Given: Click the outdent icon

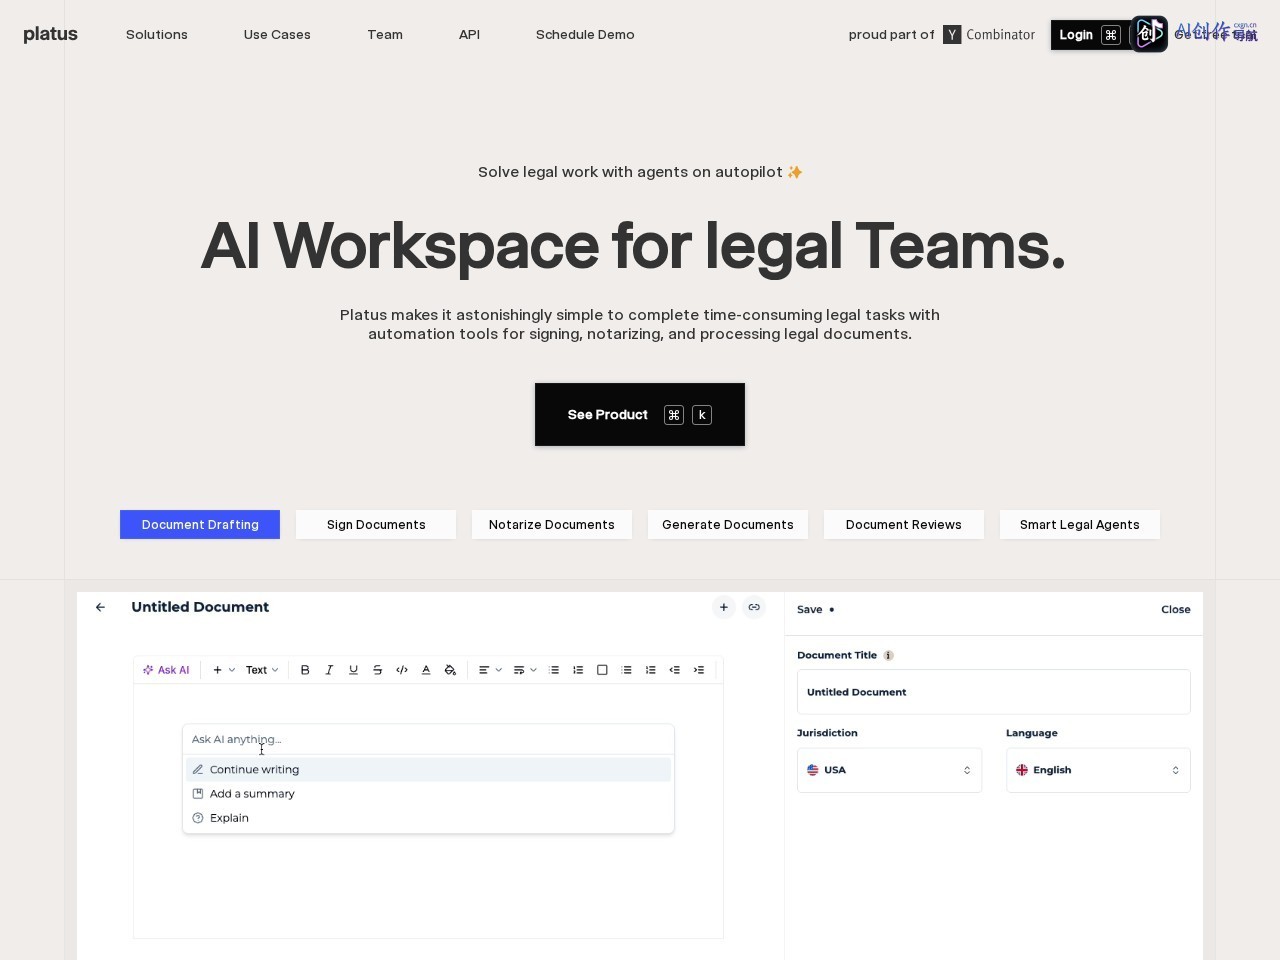Looking at the screenshot, I should tap(675, 670).
